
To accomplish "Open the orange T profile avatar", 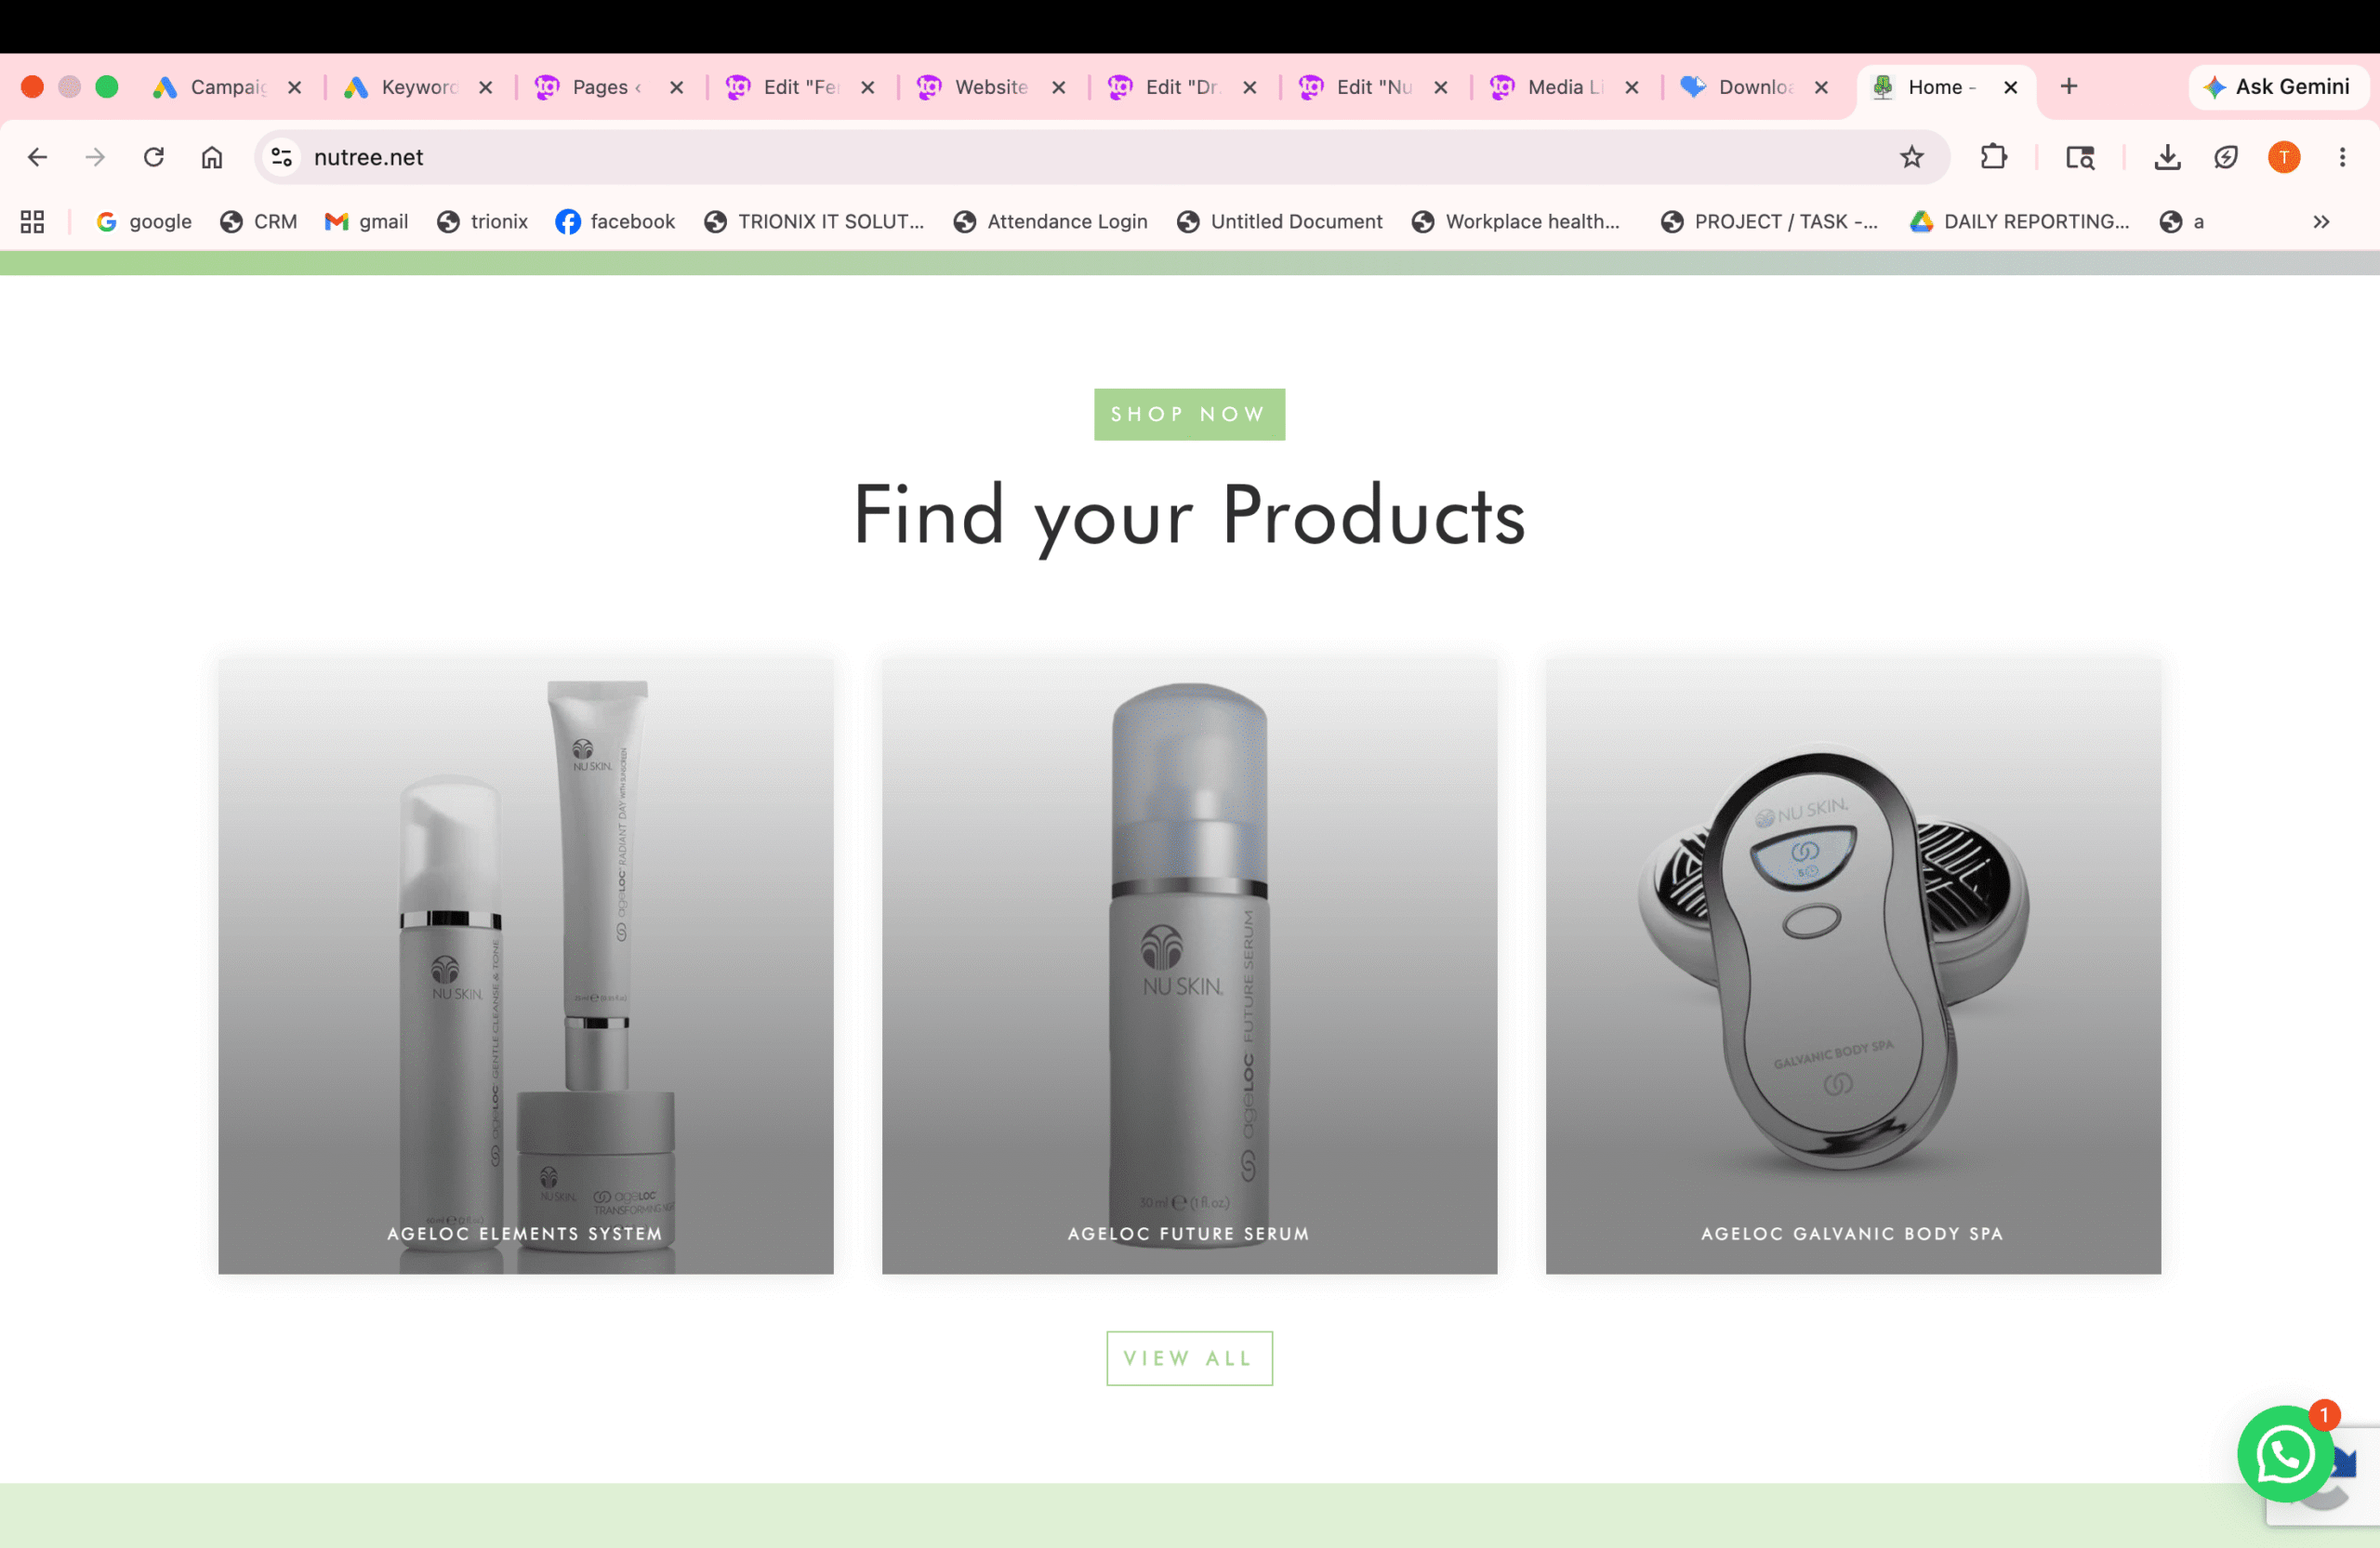I will point(2284,157).
